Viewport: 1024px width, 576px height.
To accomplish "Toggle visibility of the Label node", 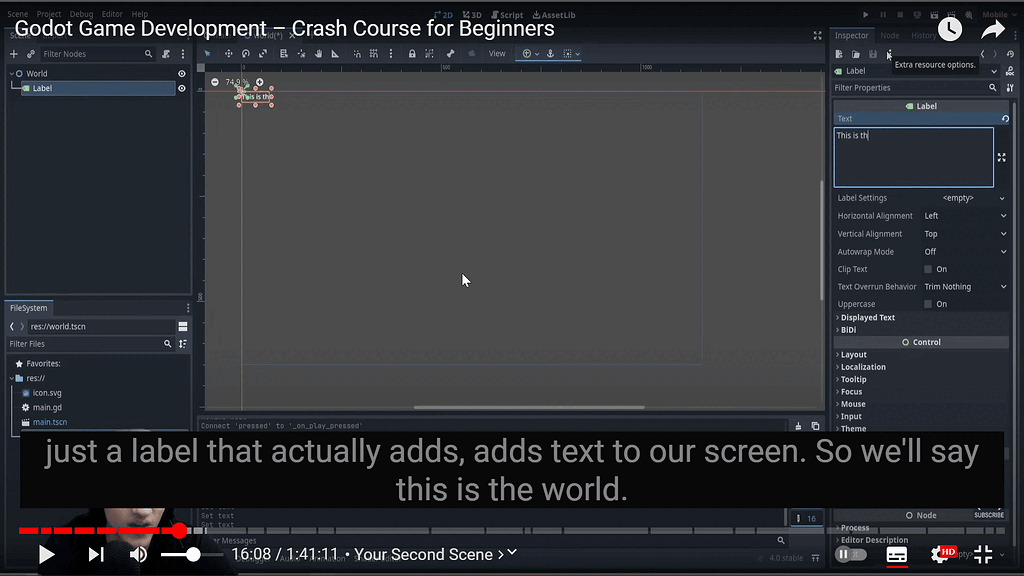I will coord(182,88).
